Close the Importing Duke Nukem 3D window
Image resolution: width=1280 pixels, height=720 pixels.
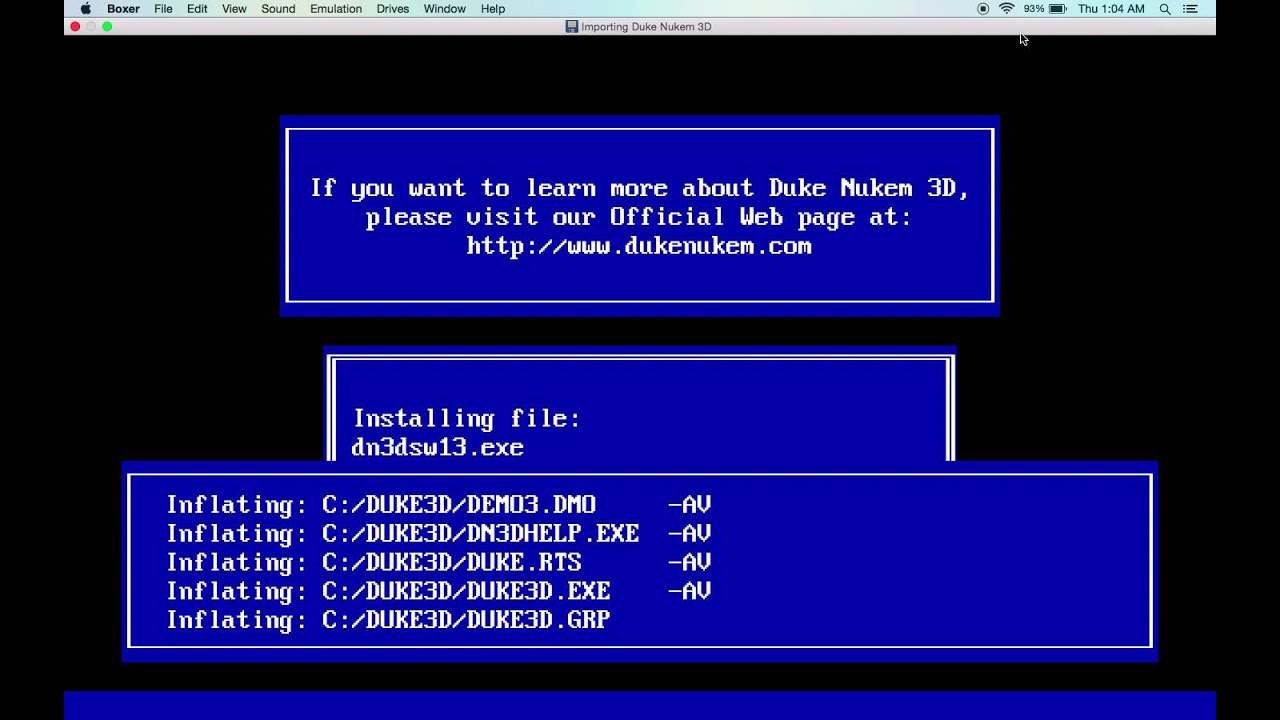(x=75, y=27)
